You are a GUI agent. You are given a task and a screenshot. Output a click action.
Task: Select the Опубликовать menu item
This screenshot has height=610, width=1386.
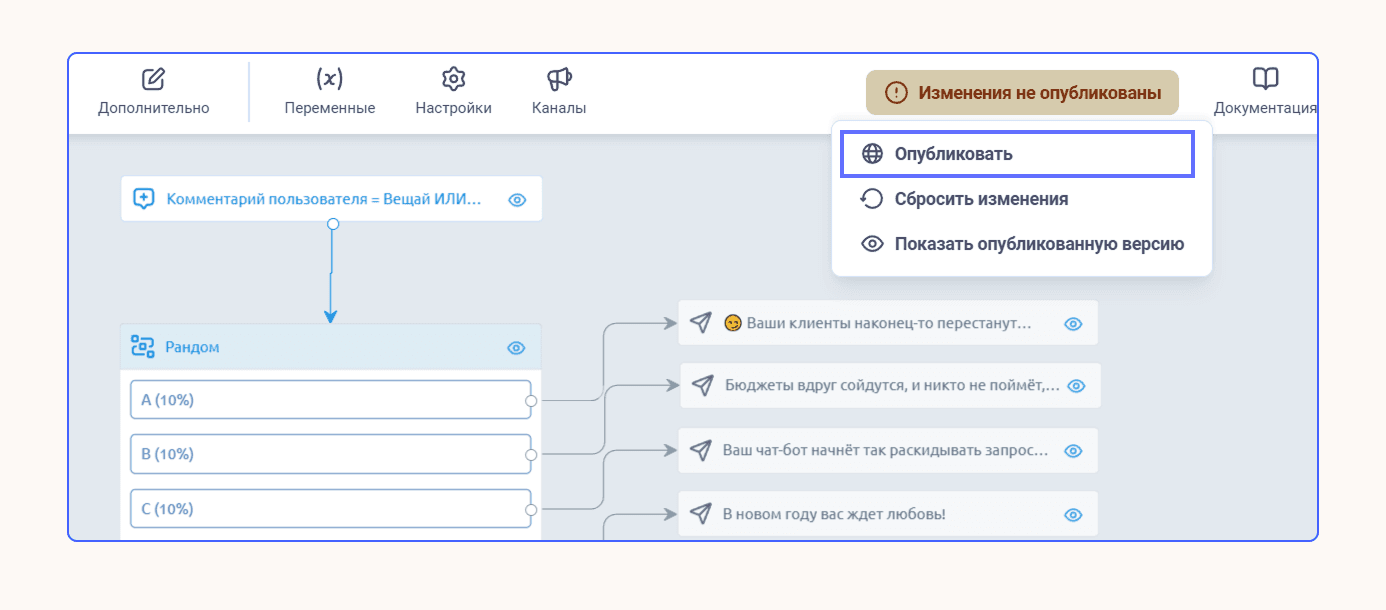tap(1017, 154)
